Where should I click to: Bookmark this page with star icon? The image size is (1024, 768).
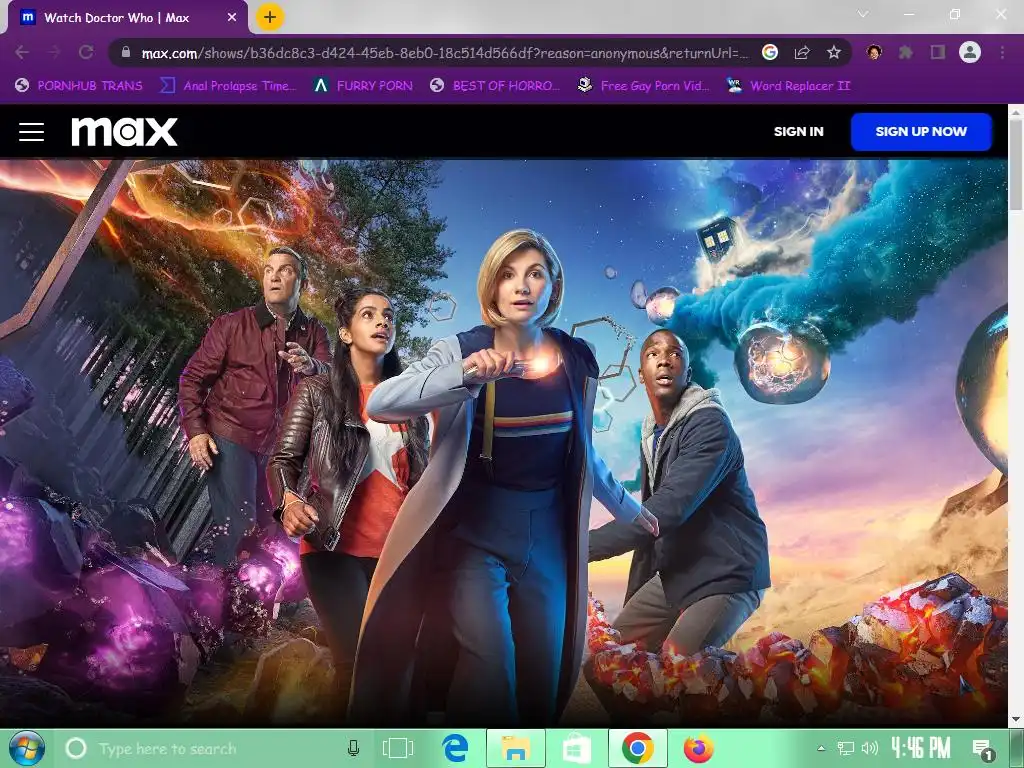point(833,52)
